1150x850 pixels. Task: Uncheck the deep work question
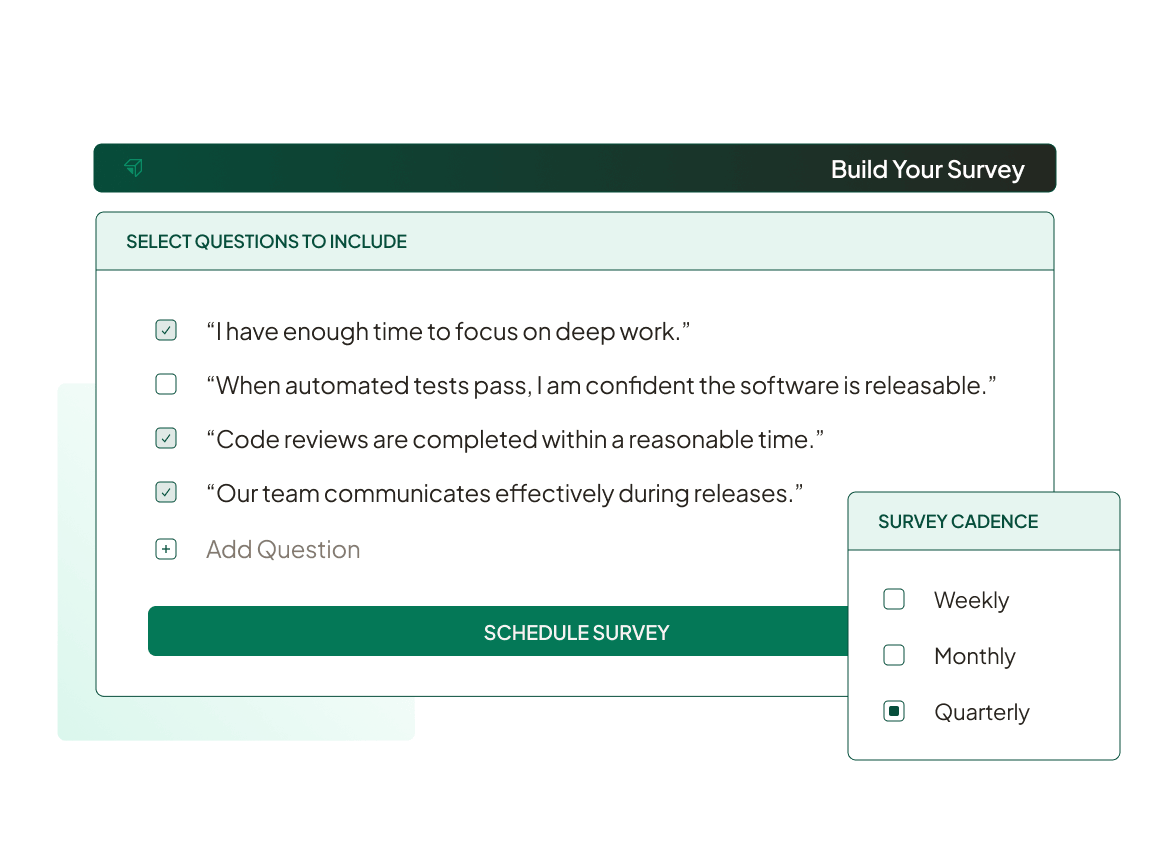tap(166, 330)
